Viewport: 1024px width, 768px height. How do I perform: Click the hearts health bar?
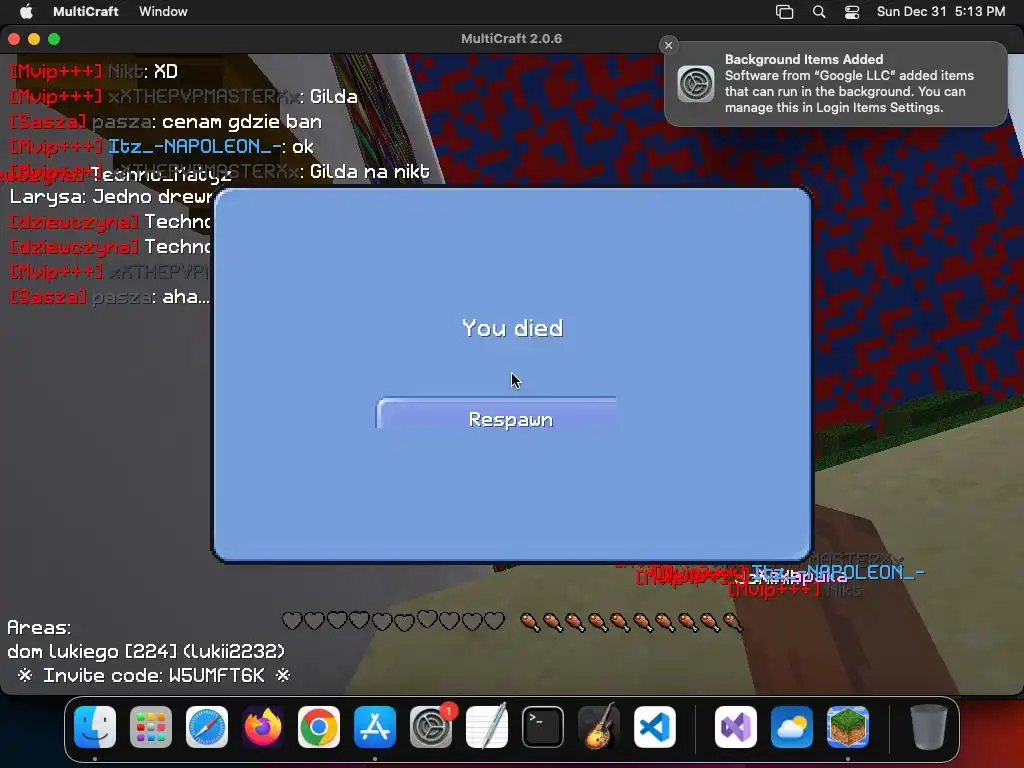393,620
